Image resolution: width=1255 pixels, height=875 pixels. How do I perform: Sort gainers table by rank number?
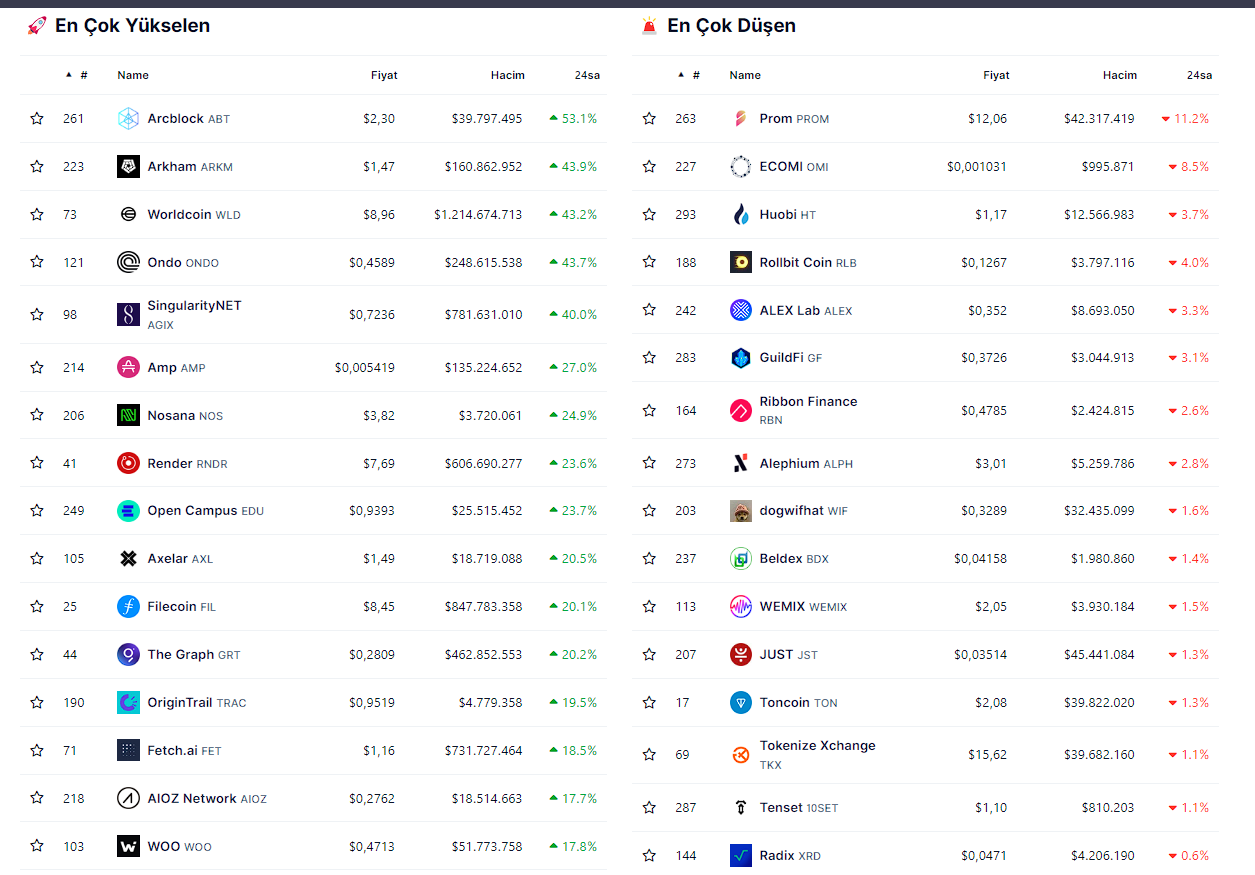[83, 75]
